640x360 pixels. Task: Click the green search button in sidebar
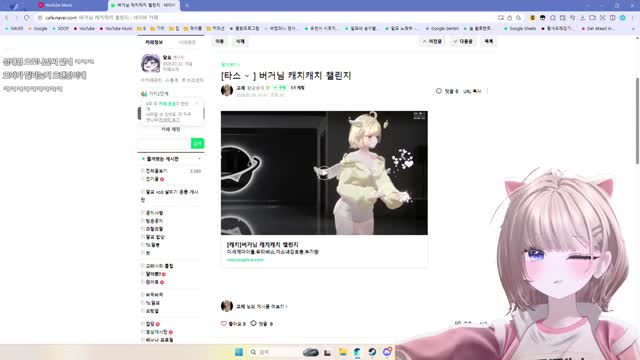click(198, 143)
